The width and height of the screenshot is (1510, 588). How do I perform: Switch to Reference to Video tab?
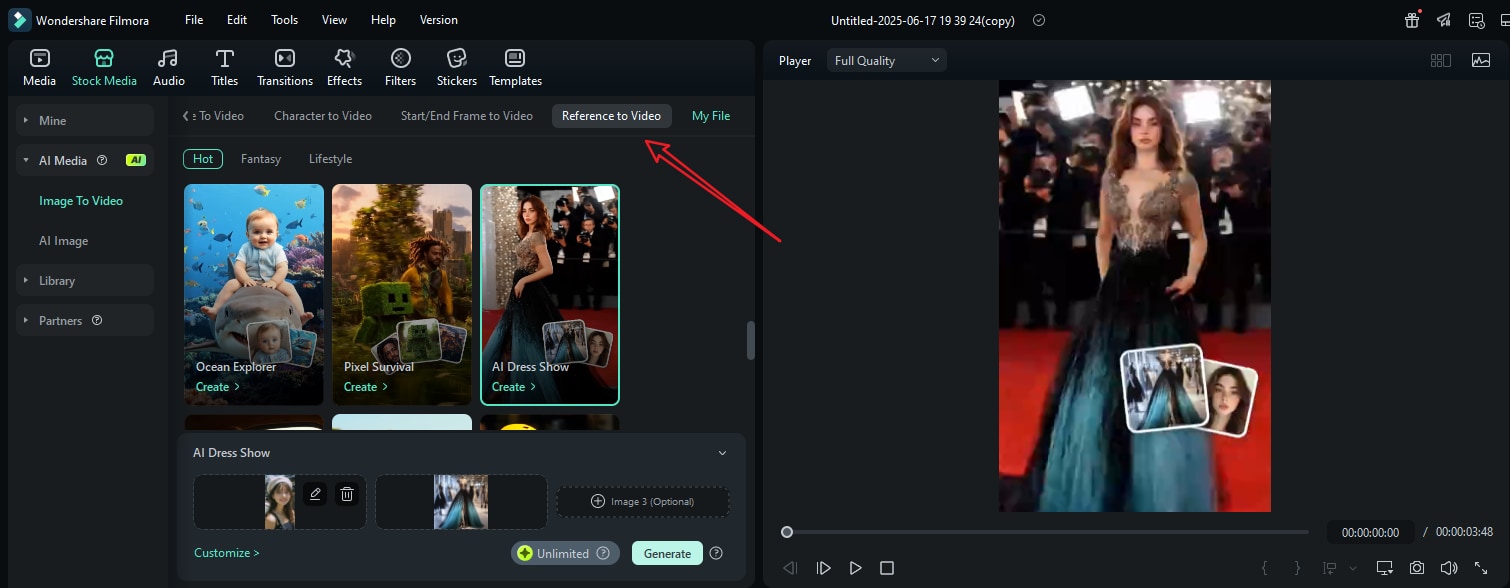point(611,116)
